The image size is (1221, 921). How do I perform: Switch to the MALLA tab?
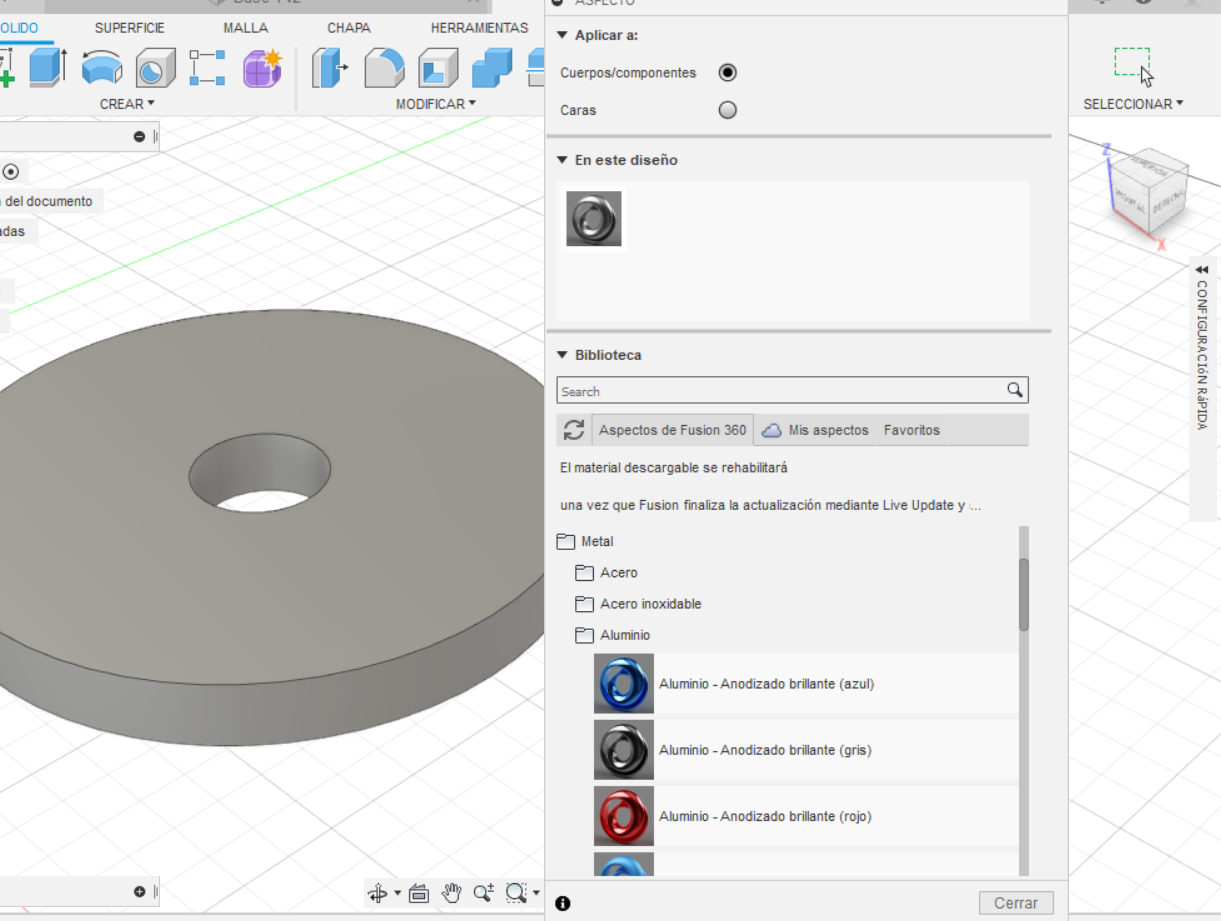pos(246,28)
